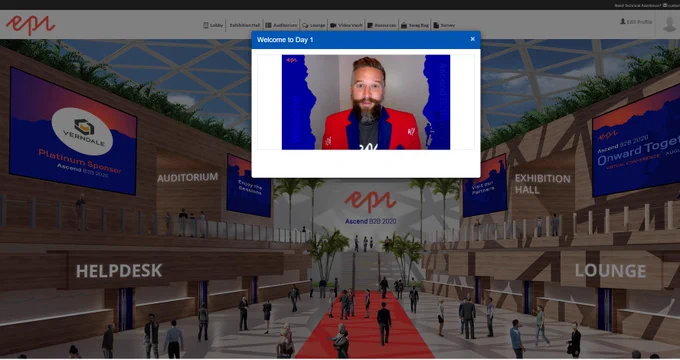The height and width of the screenshot is (360, 680).
Task: Close the Welcome to Day 1 popup
Action: (472, 39)
